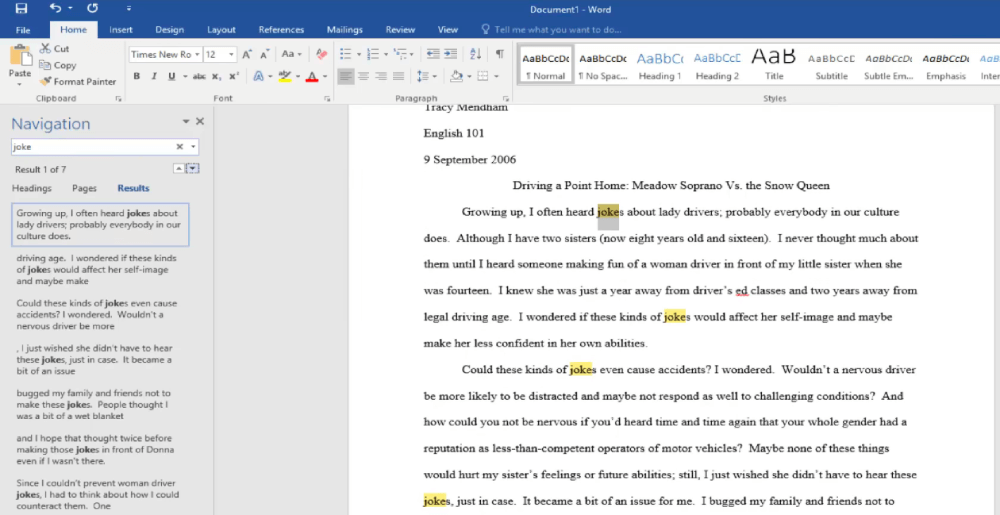Switch to the Insert ribbon tab
Viewport: 1000px width, 515px height.
(x=120, y=30)
